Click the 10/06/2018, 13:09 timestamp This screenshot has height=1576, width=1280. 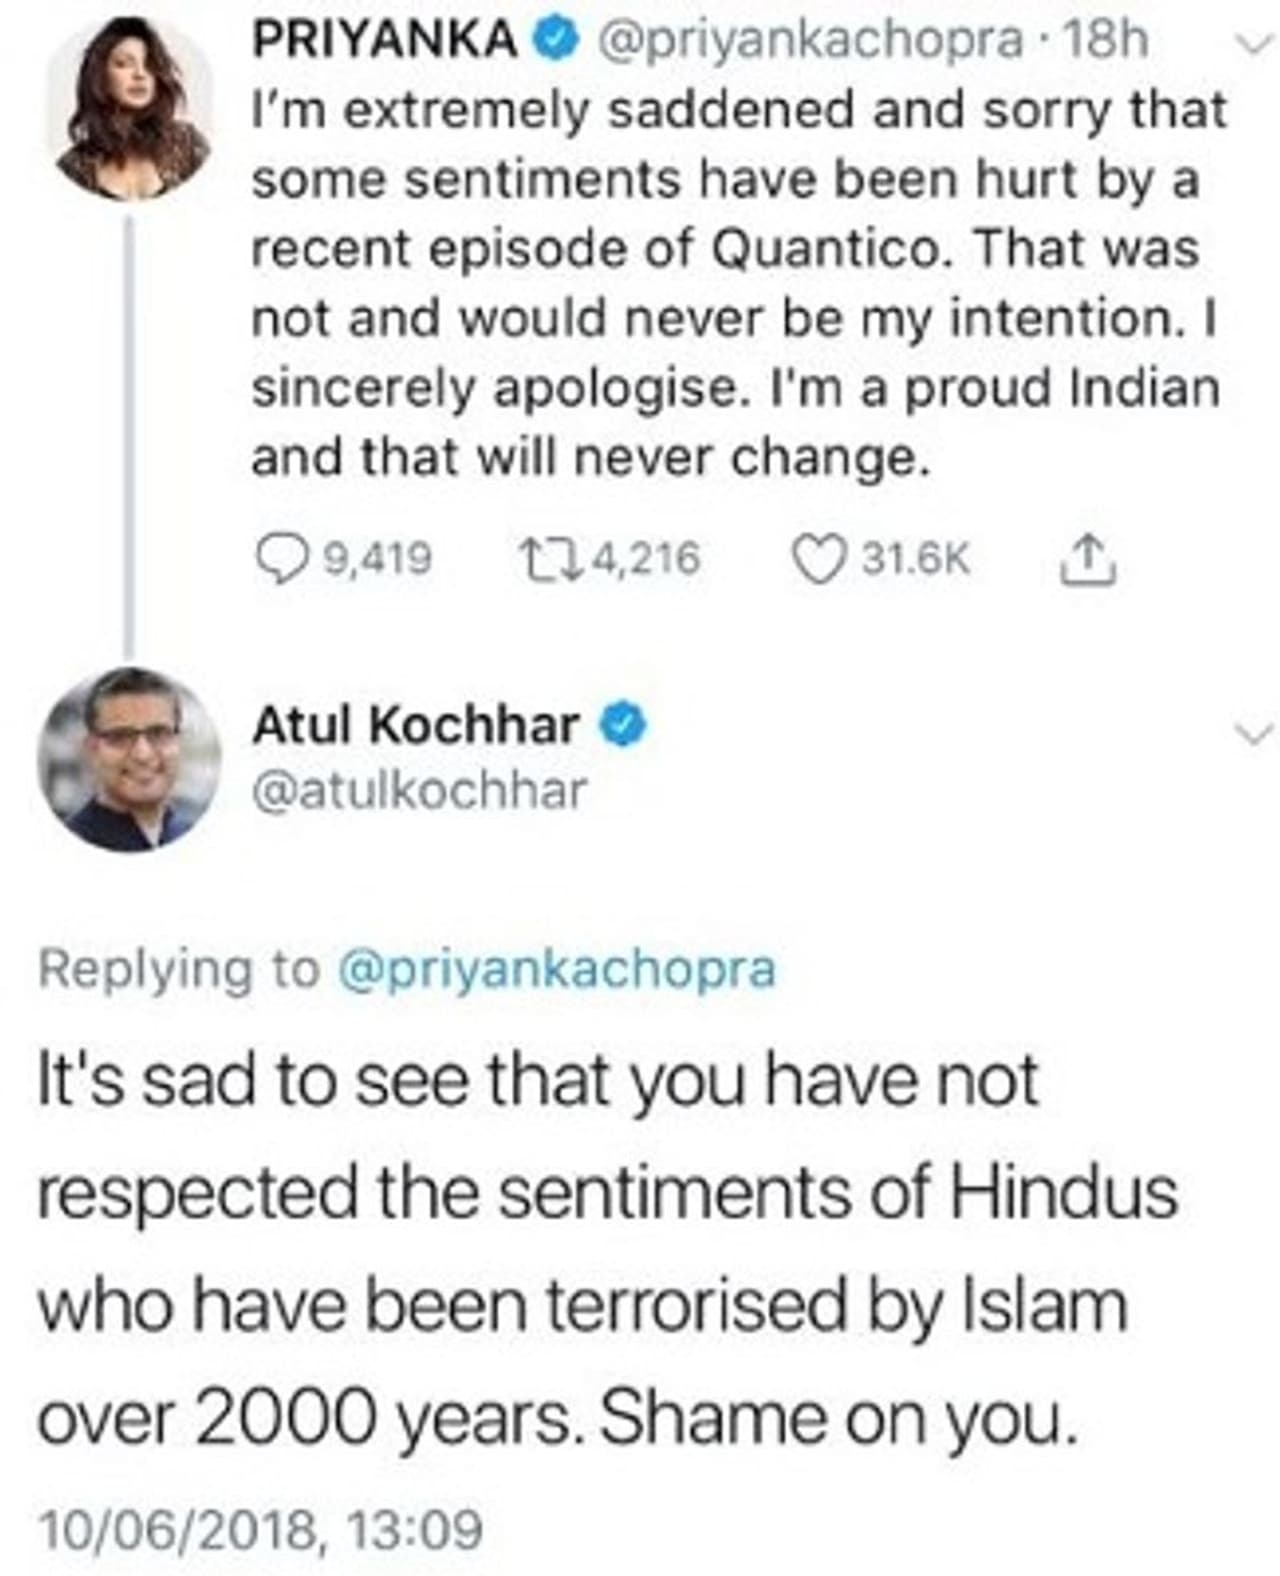click(x=260, y=1529)
